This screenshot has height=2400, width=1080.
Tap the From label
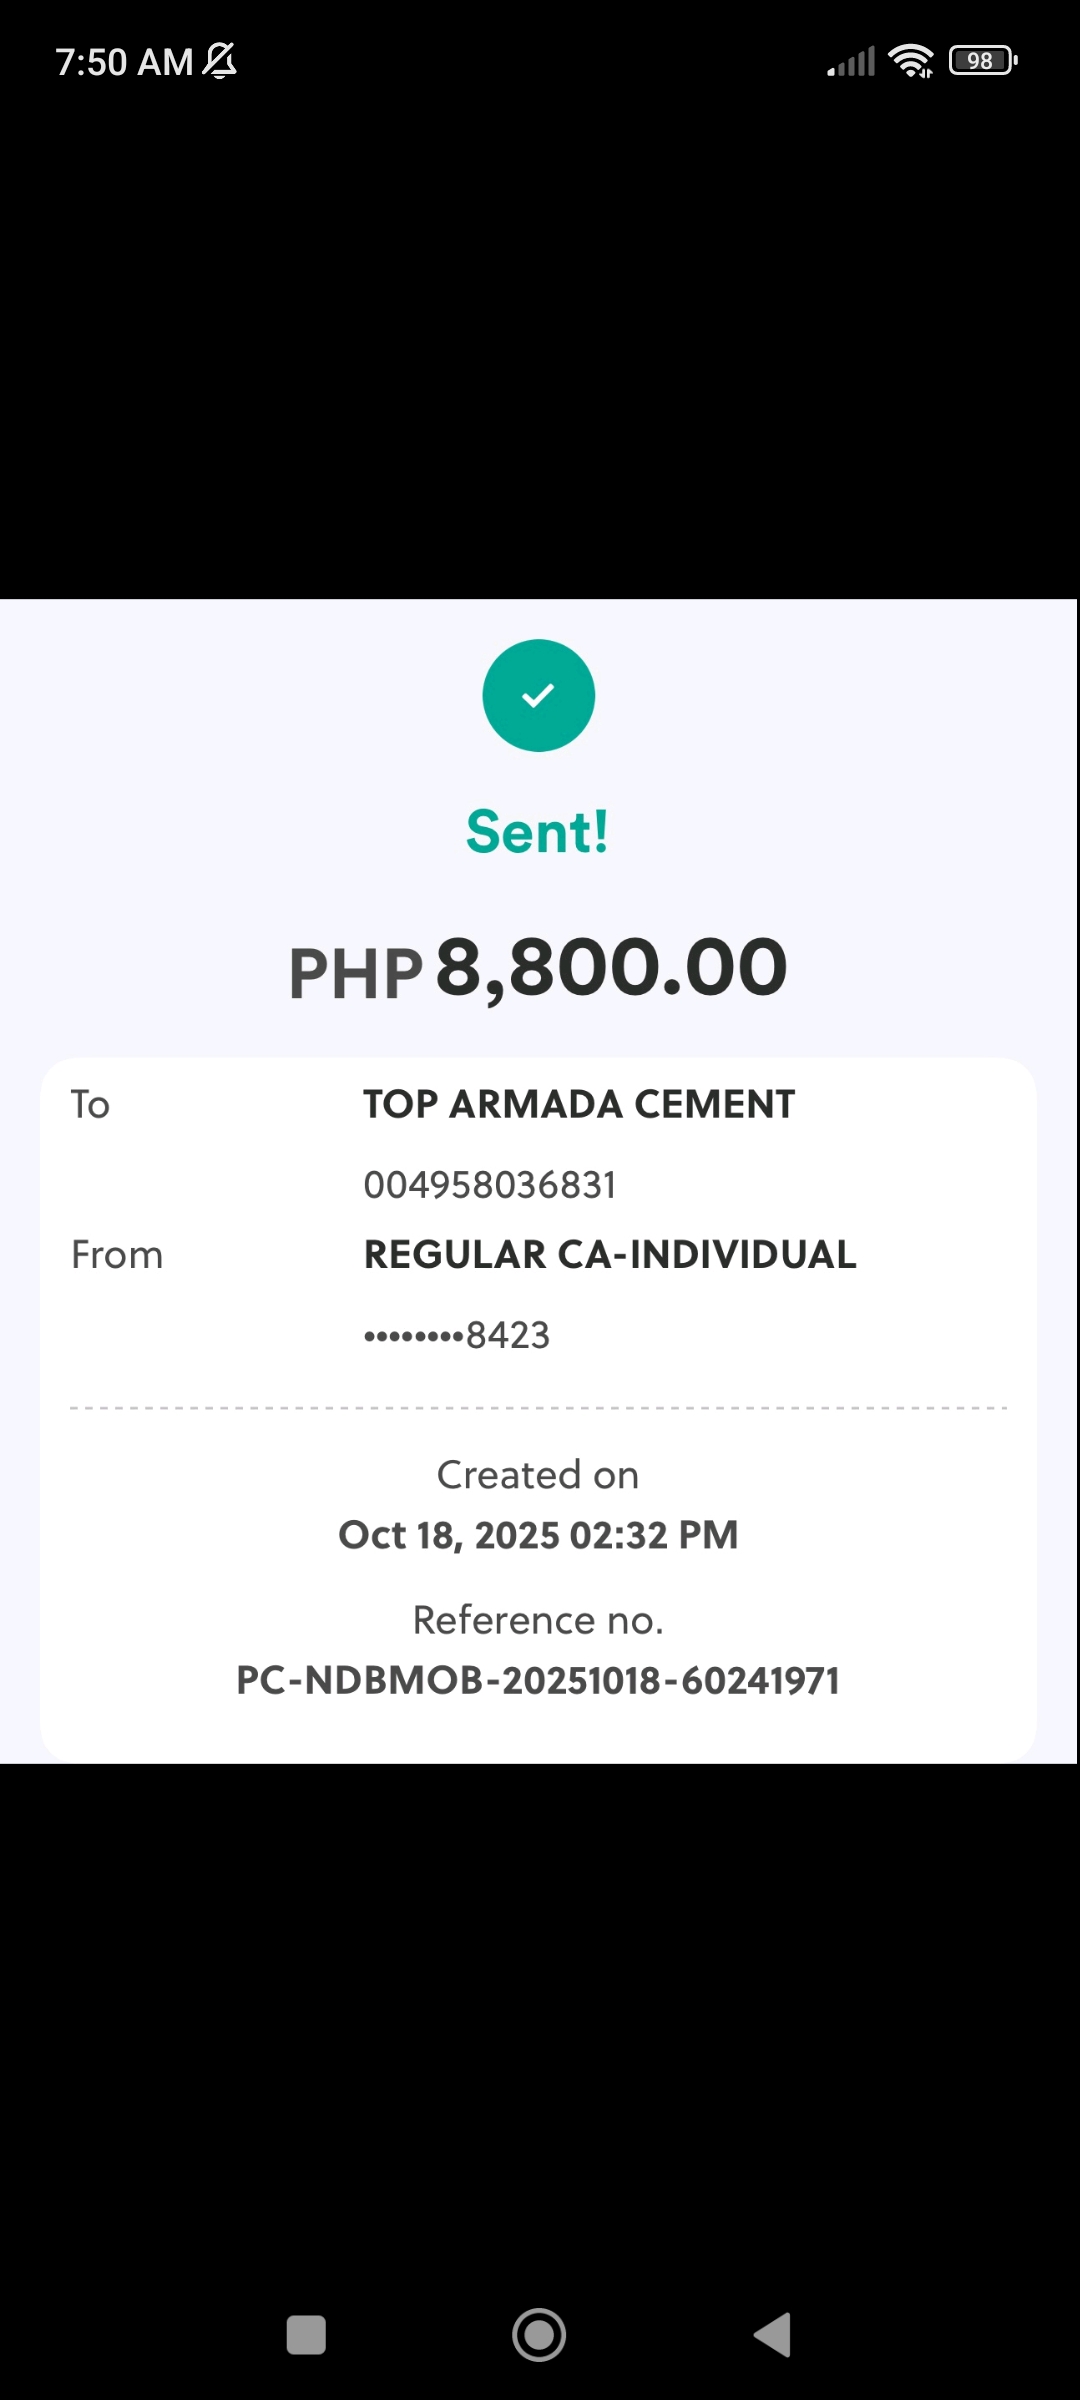click(x=117, y=1255)
